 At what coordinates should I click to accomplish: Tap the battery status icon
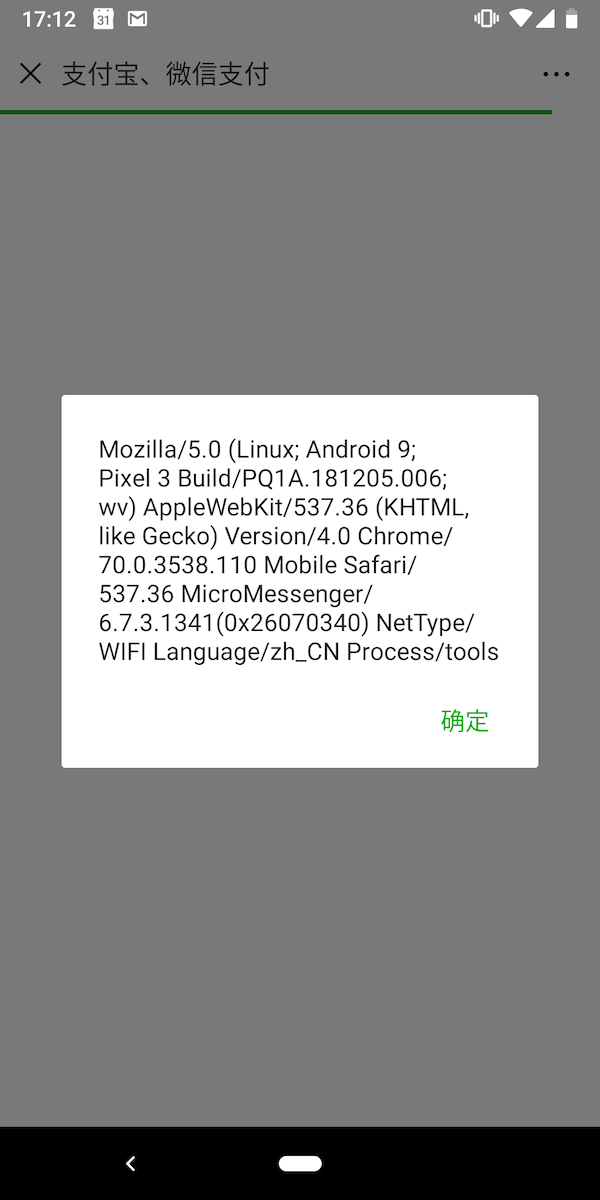point(571,19)
